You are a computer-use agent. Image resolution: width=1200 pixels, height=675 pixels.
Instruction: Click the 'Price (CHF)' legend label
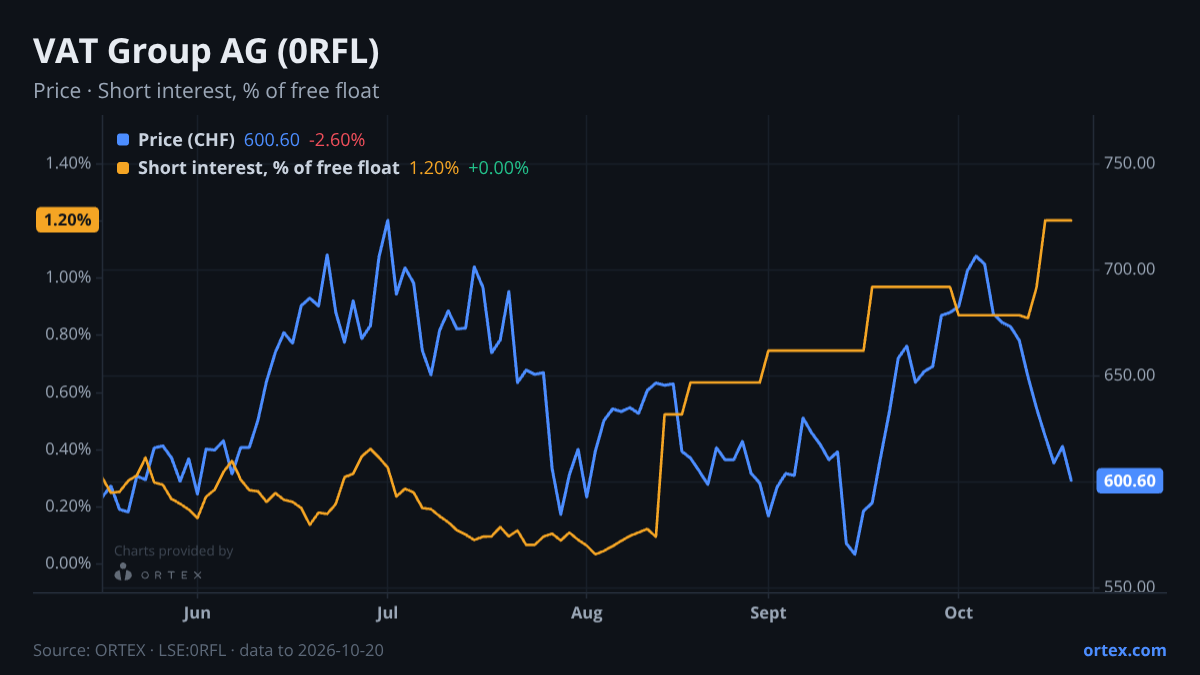pos(187,140)
